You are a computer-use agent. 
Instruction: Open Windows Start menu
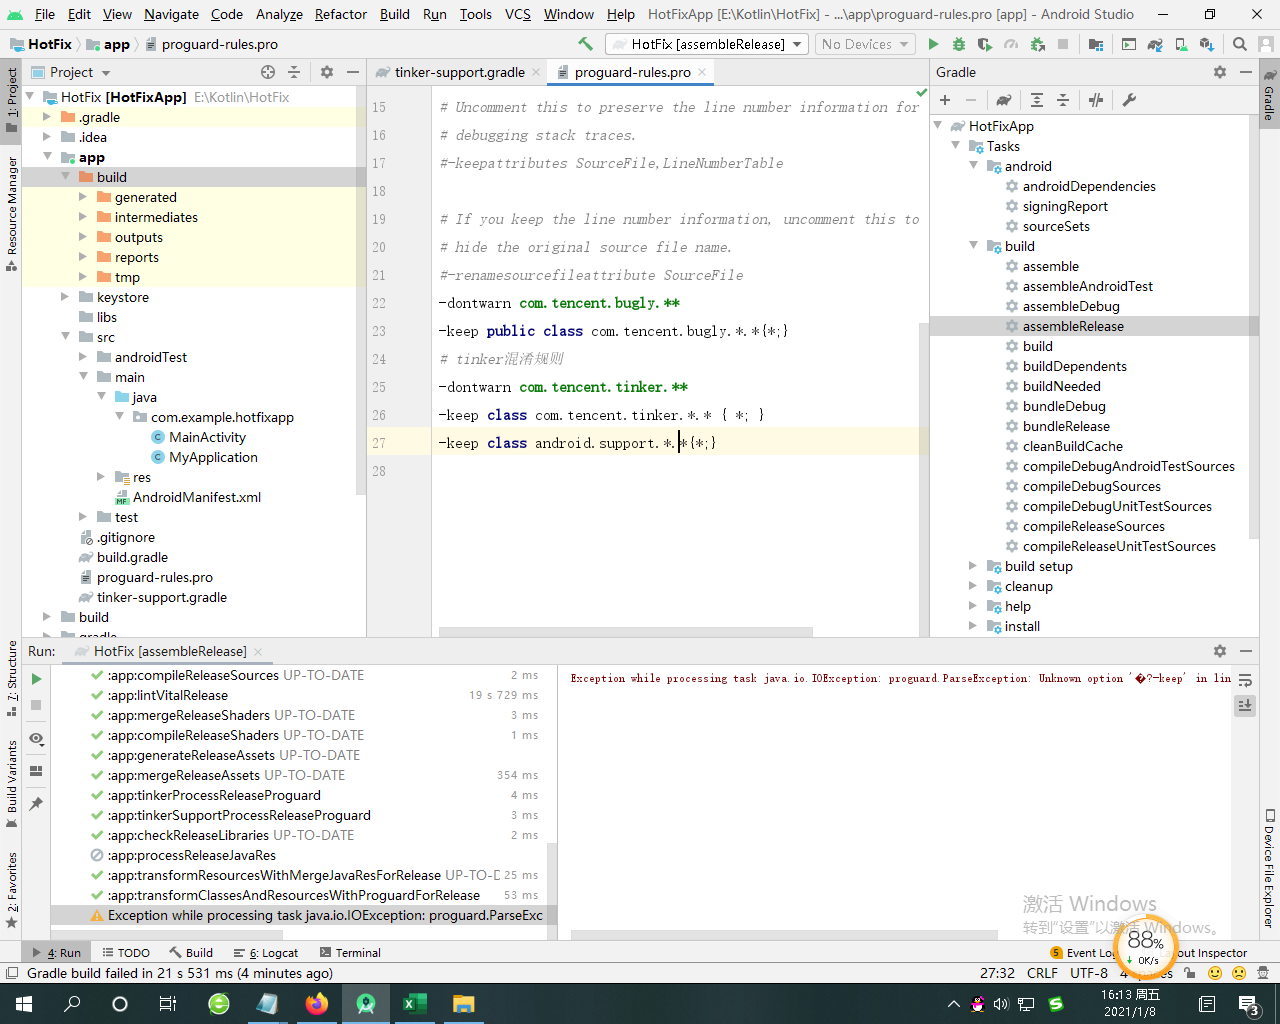[x=24, y=1004]
